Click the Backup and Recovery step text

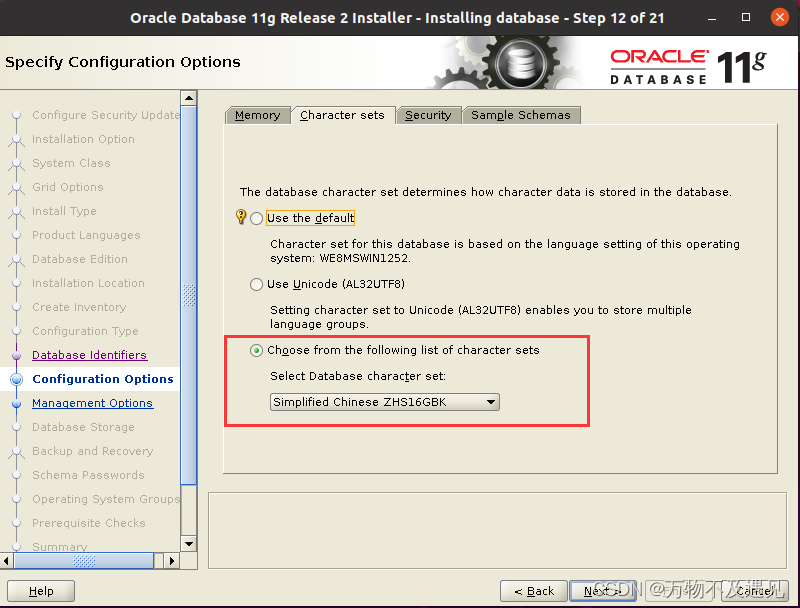[92, 451]
